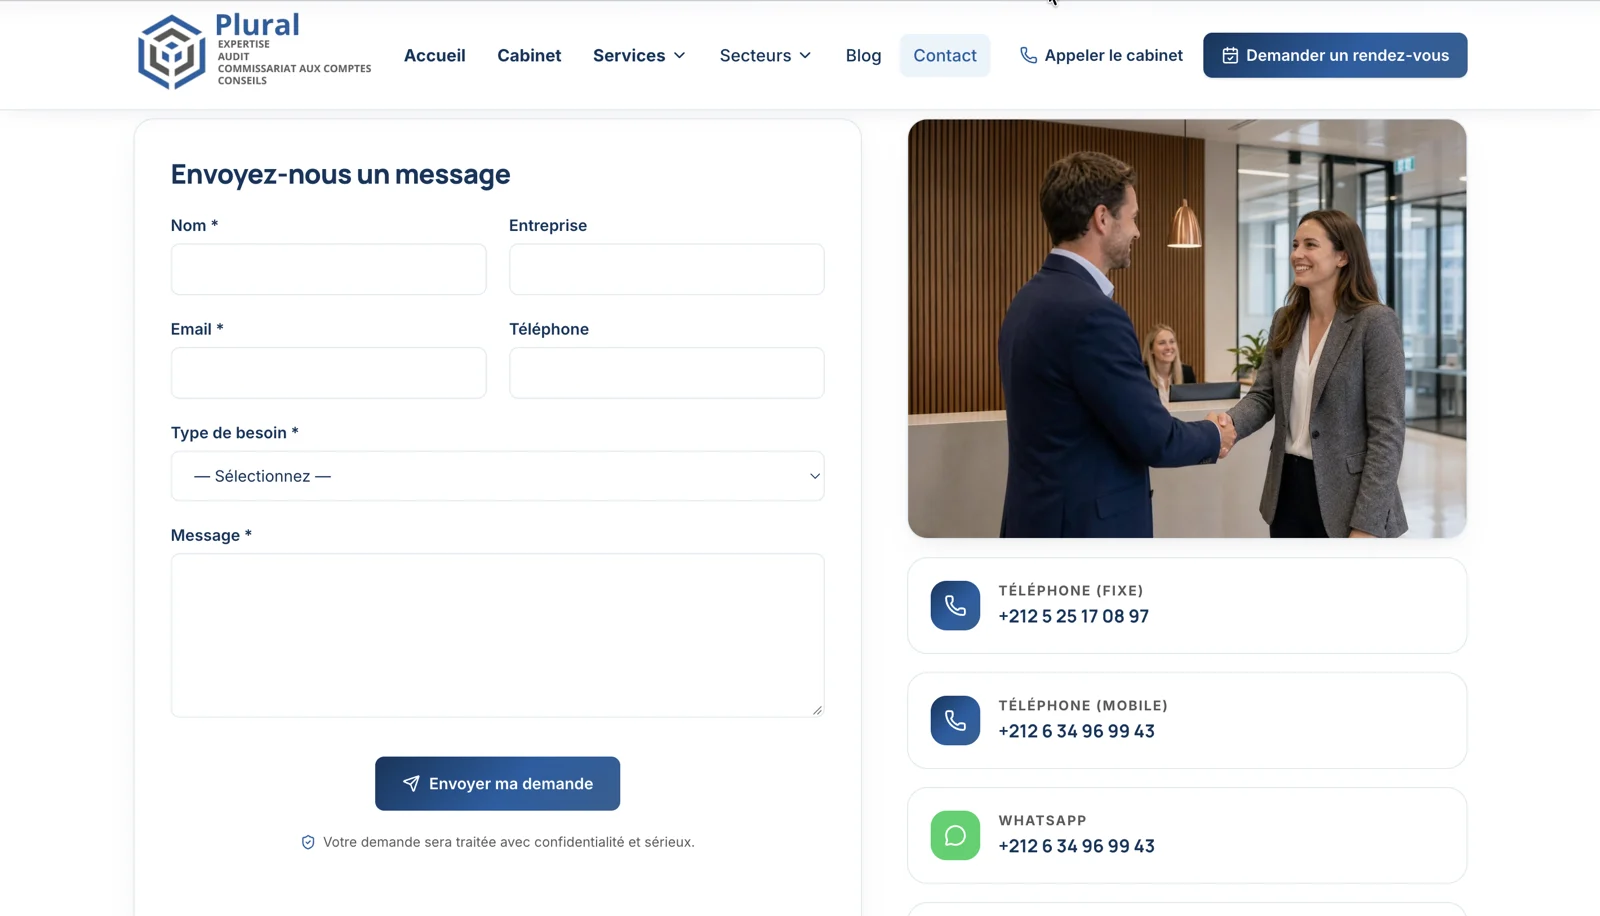Viewport: 1600px width, 916px height.
Task: Open the Type de besoin dropdown
Action: tap(497, 476)
